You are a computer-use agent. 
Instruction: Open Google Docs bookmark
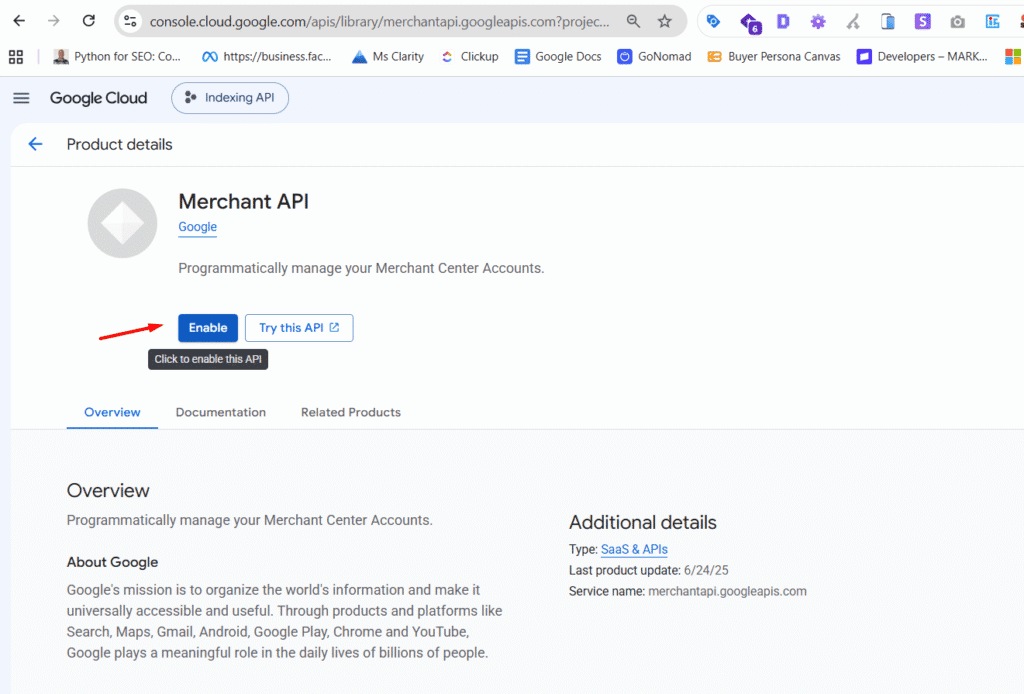point(558,57)
